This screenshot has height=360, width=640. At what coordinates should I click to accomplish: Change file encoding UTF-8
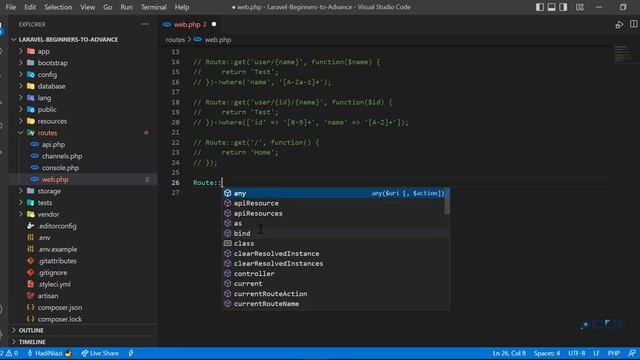pyautogui.click(x=577, y=353)
